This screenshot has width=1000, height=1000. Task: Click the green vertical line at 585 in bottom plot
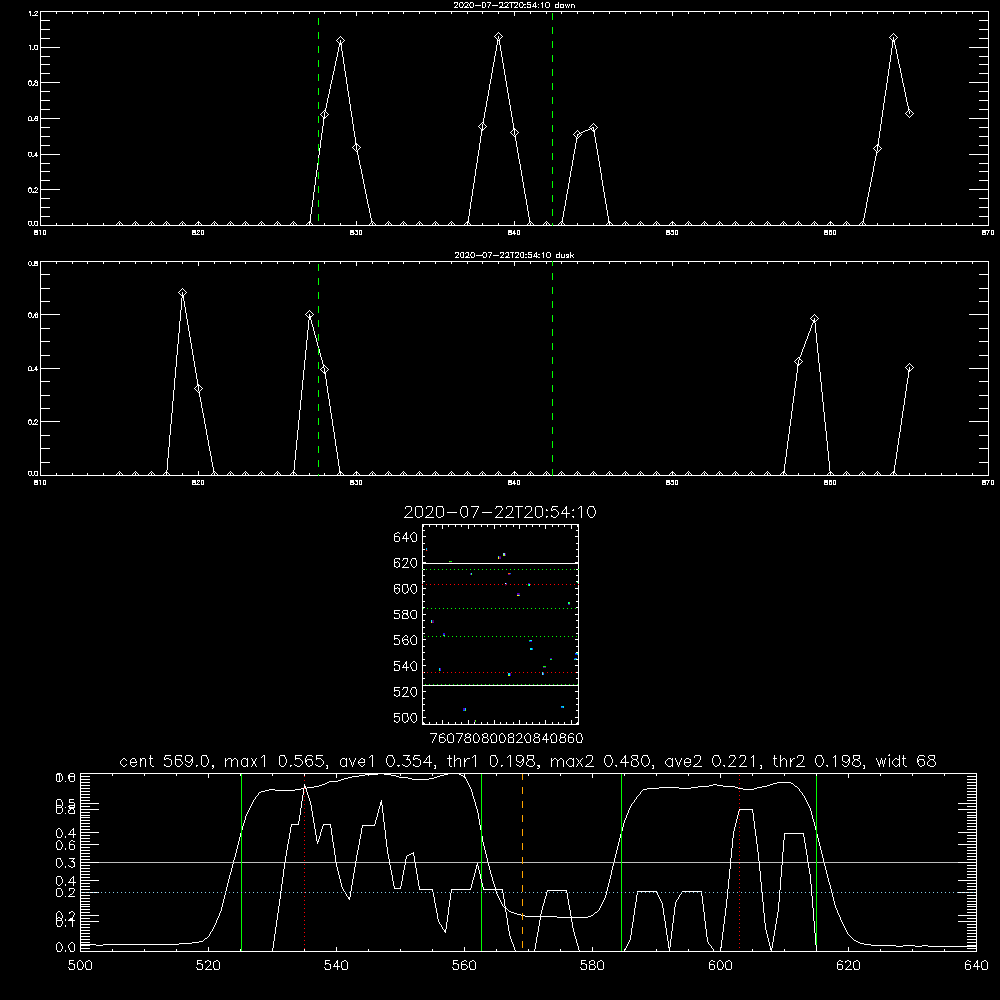tap(622, 861)
